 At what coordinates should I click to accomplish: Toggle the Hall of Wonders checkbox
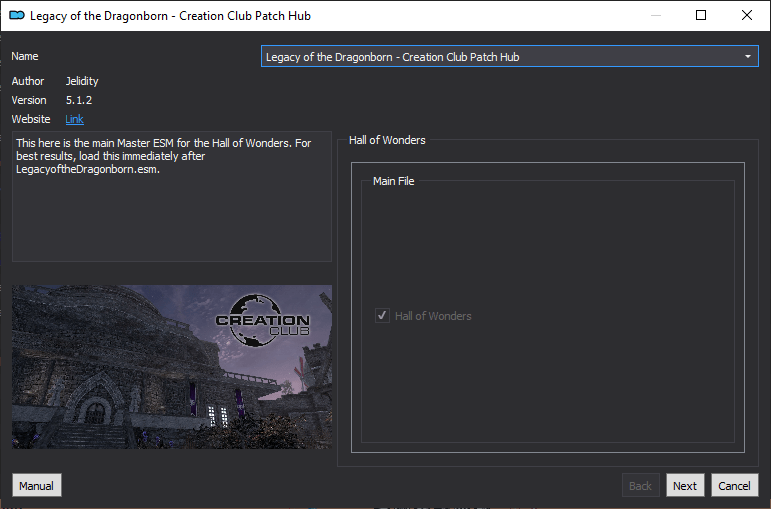[382, 316]
